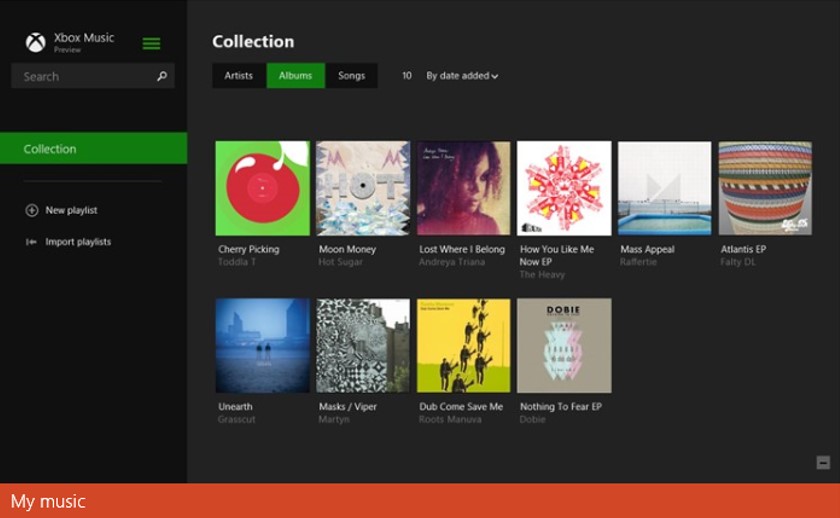Open Collection in the sidebar
840x518 pixels.
(x=93, y=148)
